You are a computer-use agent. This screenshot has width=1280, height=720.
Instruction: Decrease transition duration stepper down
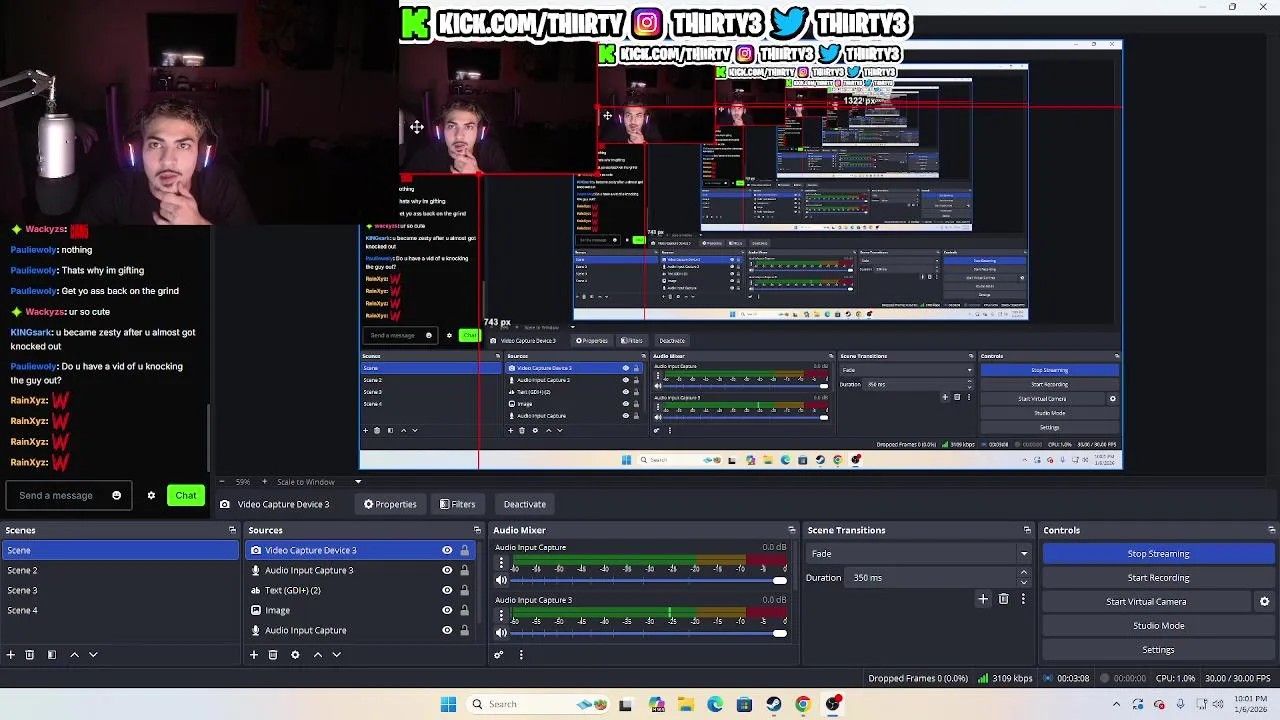coord(1023,582)
